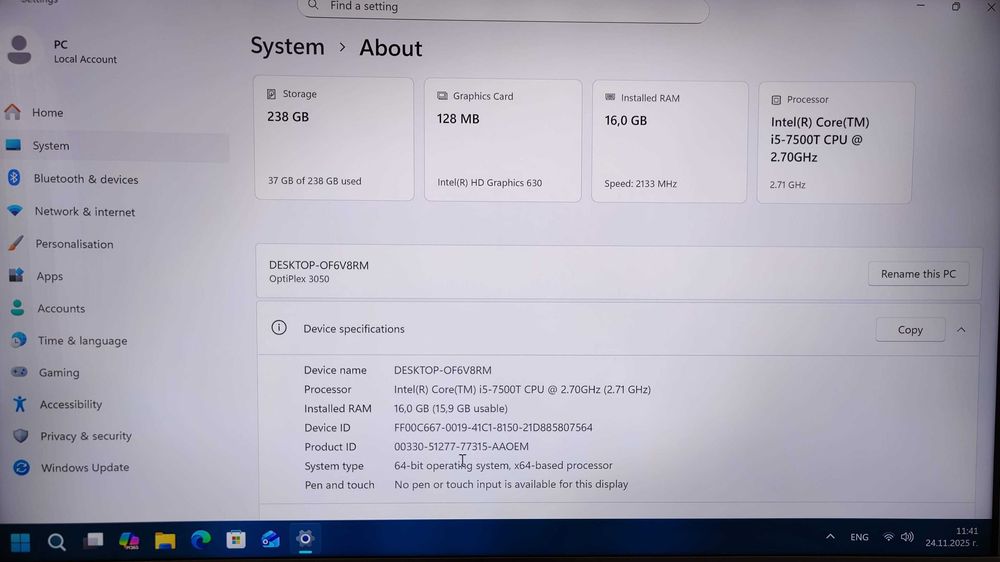Open taskbar Search
Screen dimensions: 1000x562
point(57,542)
